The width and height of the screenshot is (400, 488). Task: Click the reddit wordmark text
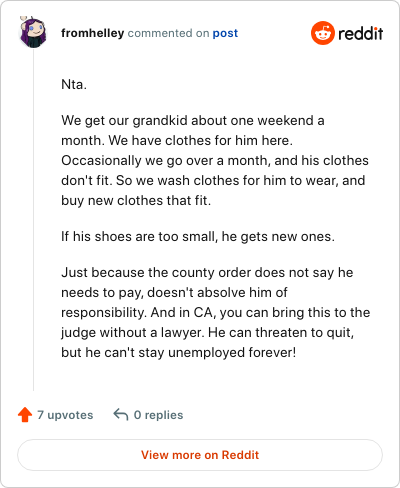(360, 33)
